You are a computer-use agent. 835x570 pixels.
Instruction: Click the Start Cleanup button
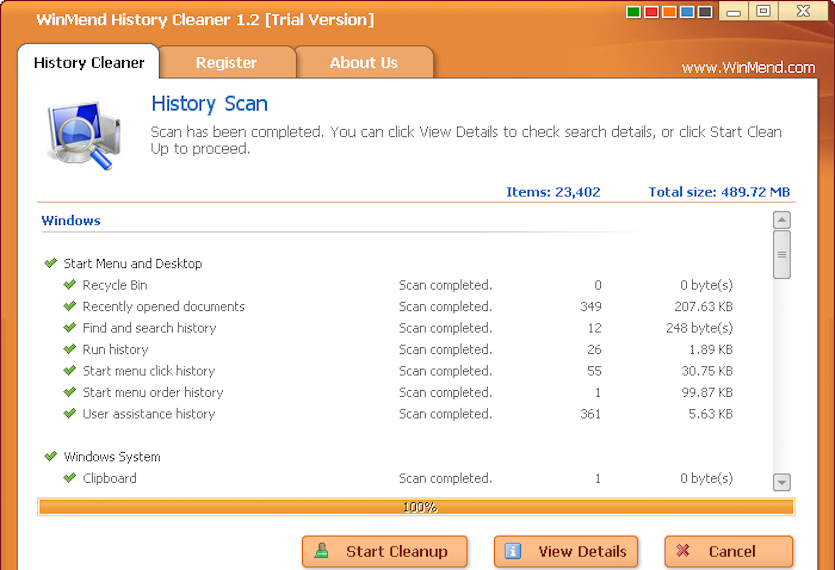pyautogui.click(x=384, y=551)
